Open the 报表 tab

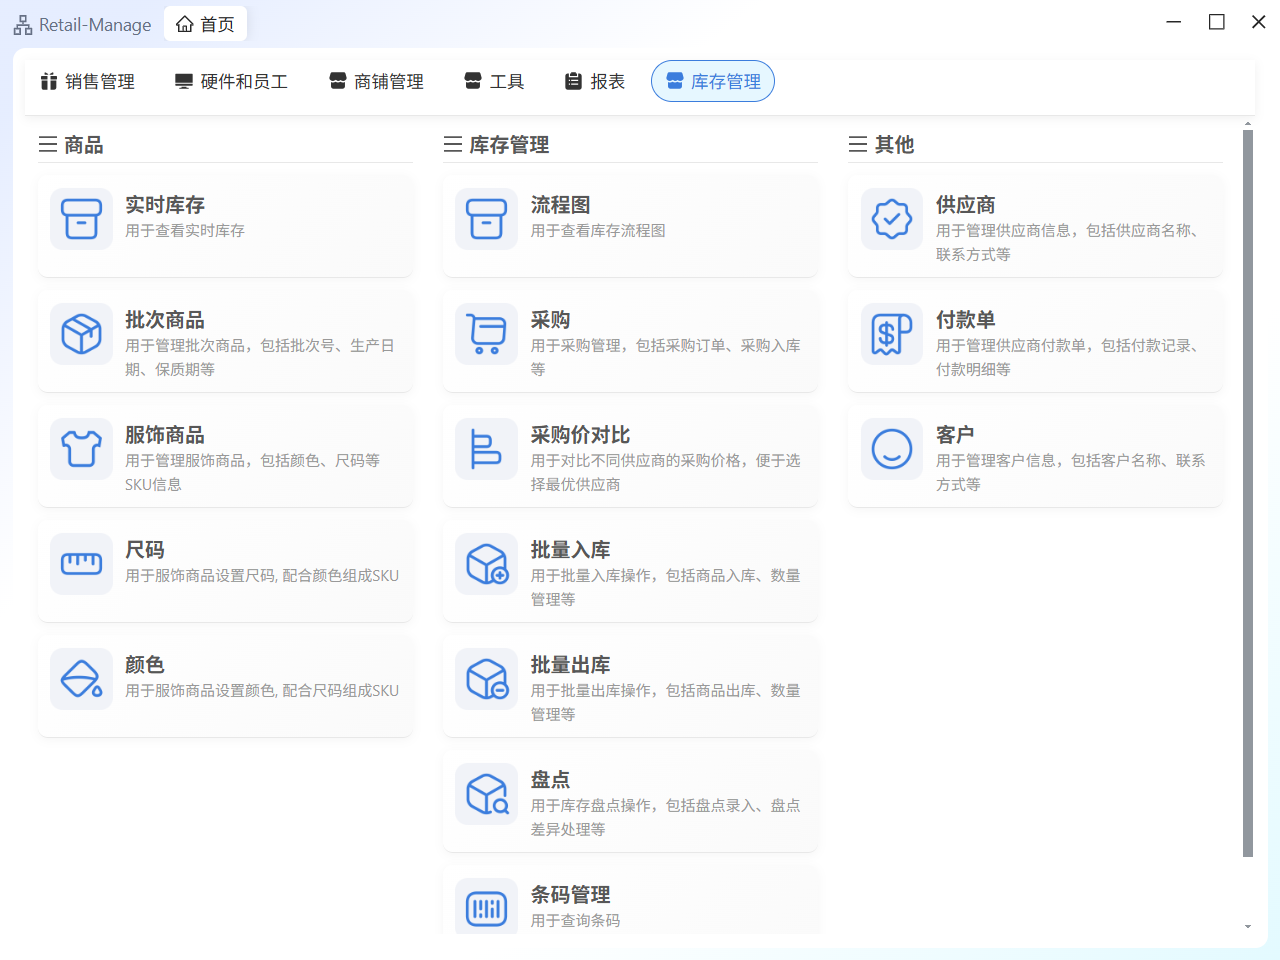tap(595, 82)
